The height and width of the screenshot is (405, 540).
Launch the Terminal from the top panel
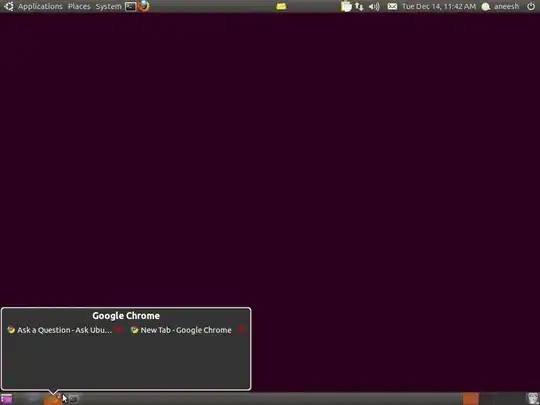pos(131,6)
